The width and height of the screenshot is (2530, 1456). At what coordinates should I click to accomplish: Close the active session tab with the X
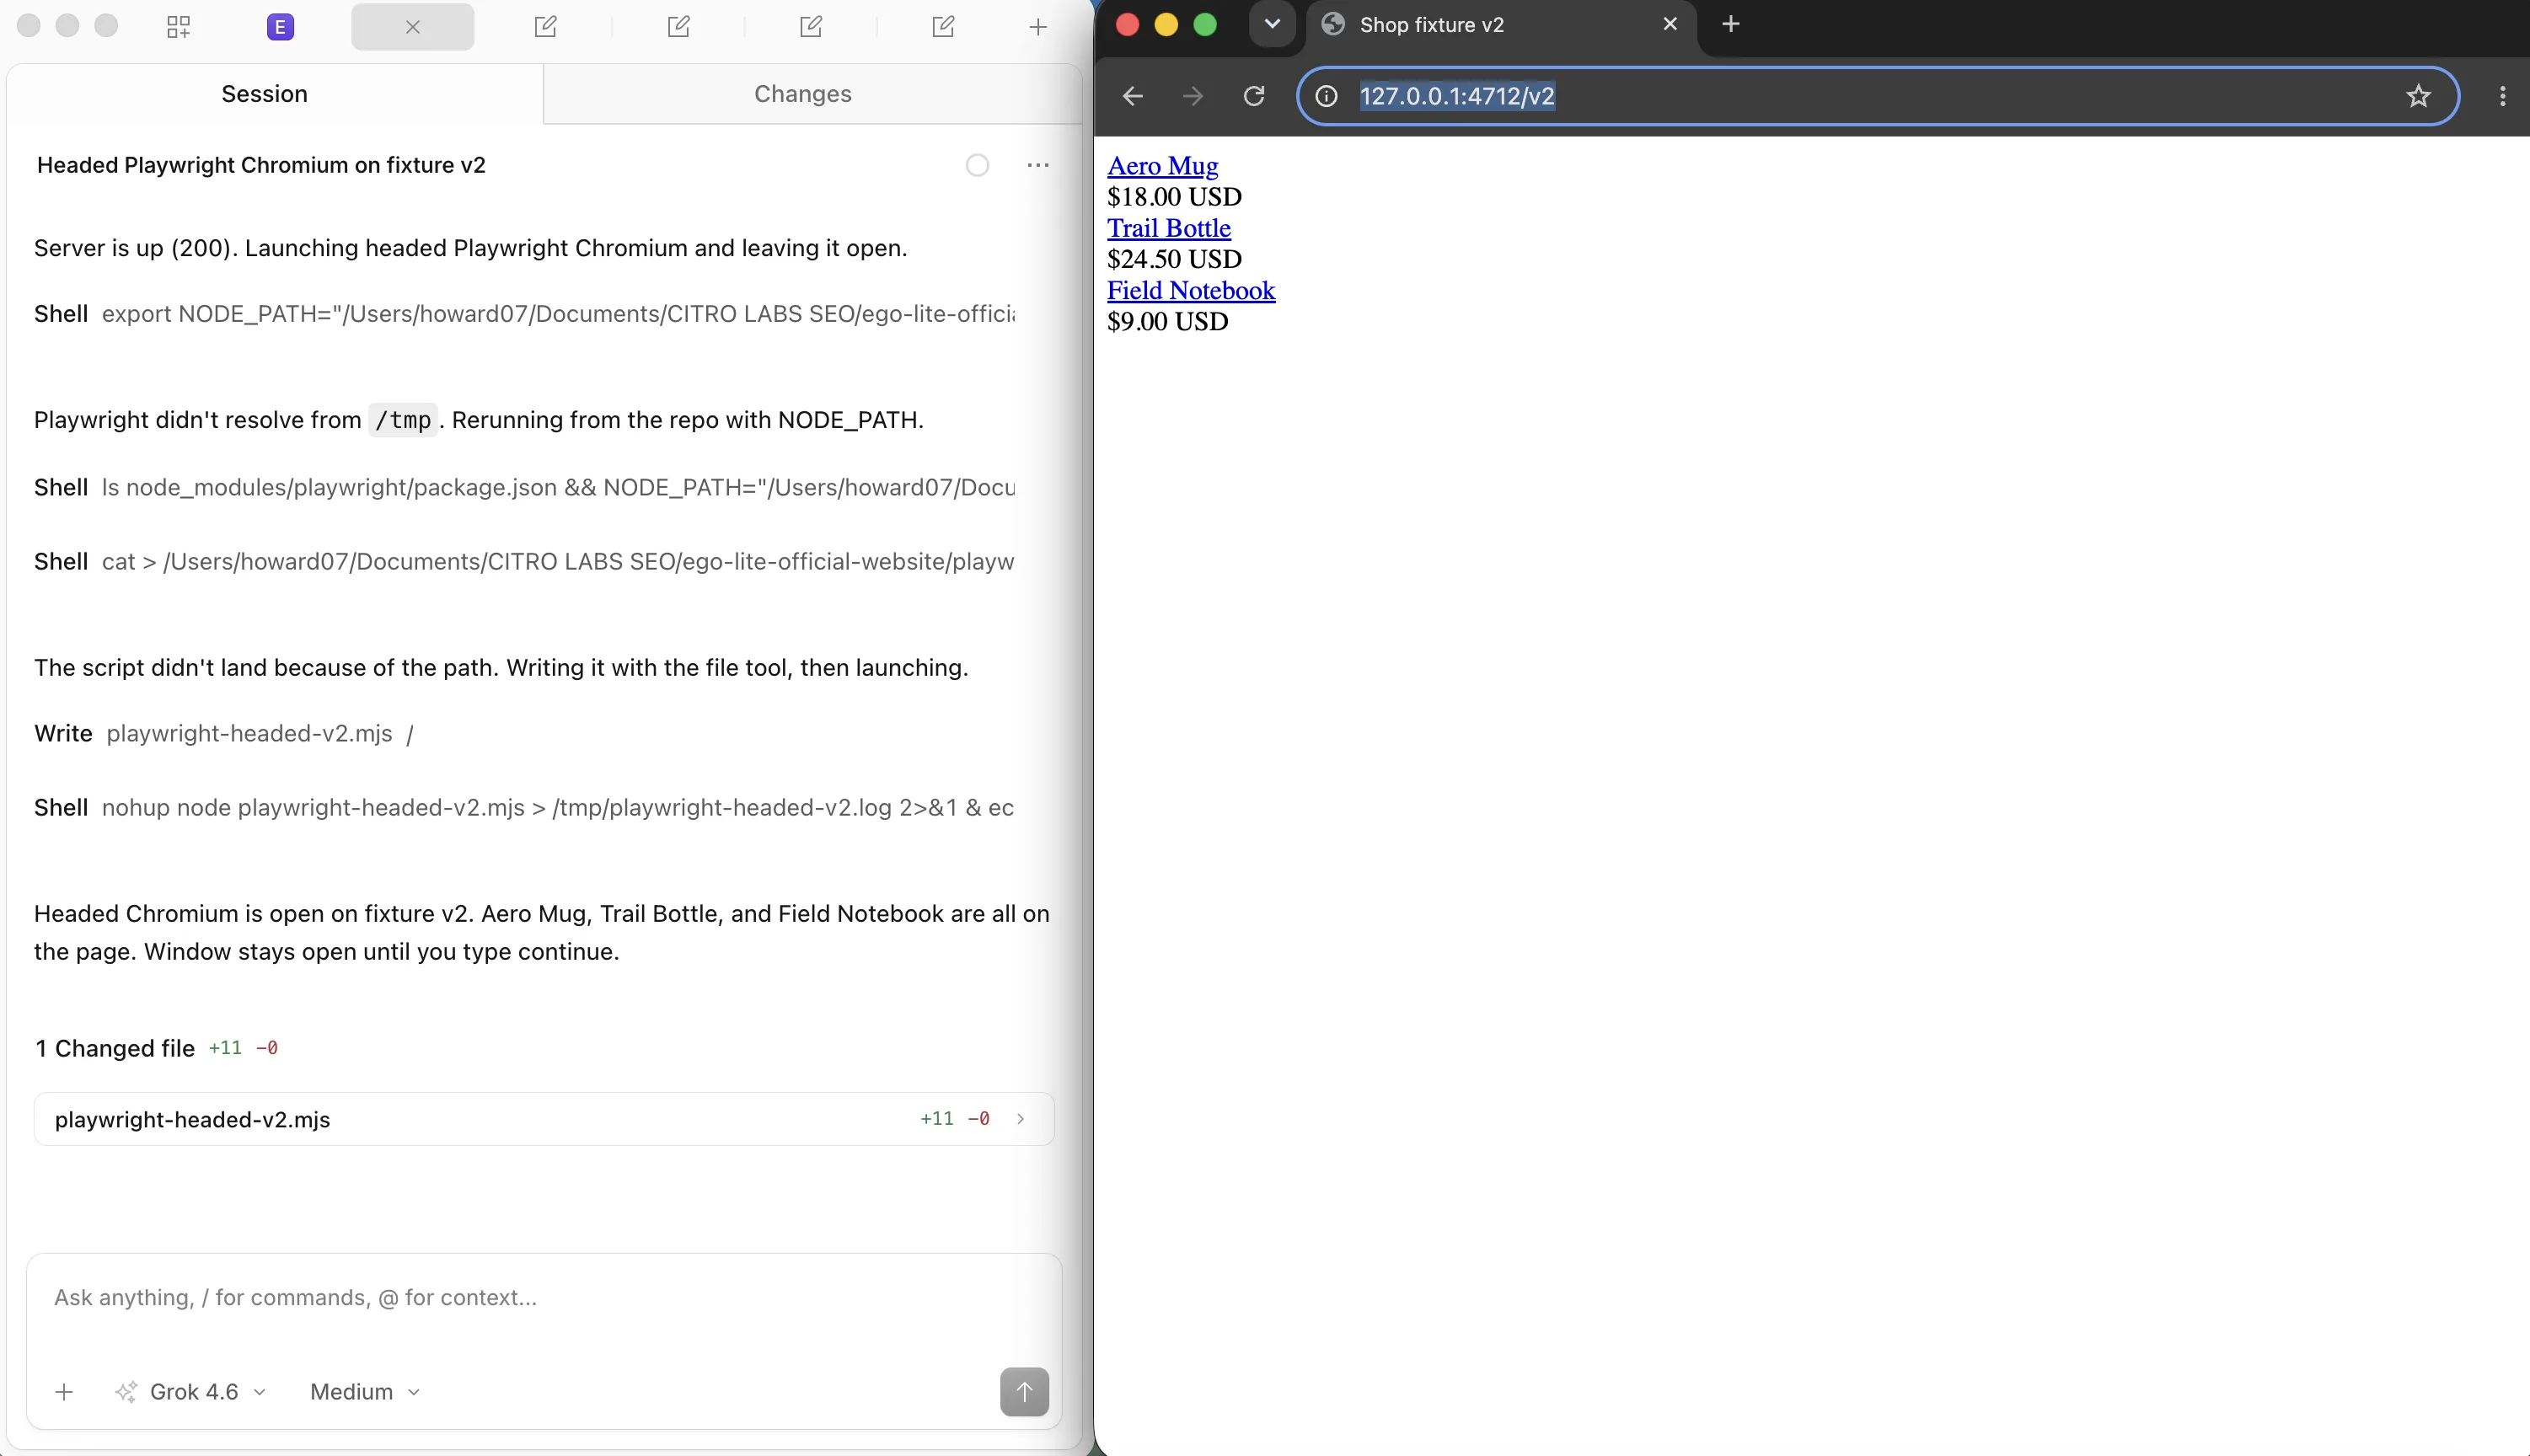point(412,27)
